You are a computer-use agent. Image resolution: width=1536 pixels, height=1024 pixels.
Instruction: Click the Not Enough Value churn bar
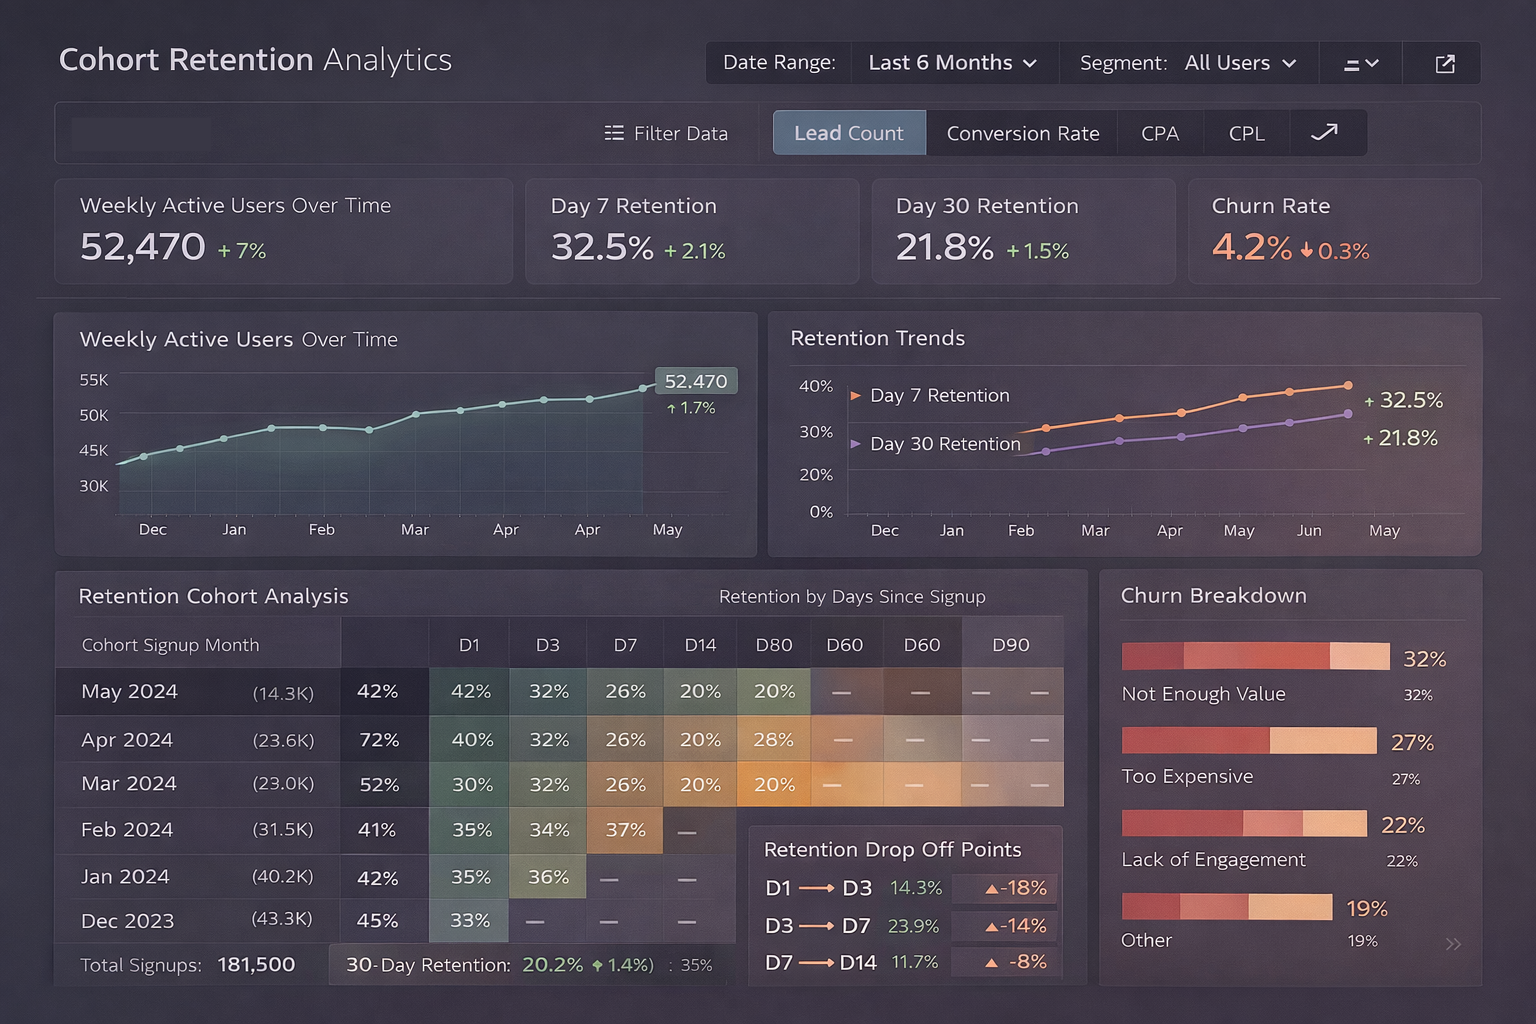tap(1255, 656)
